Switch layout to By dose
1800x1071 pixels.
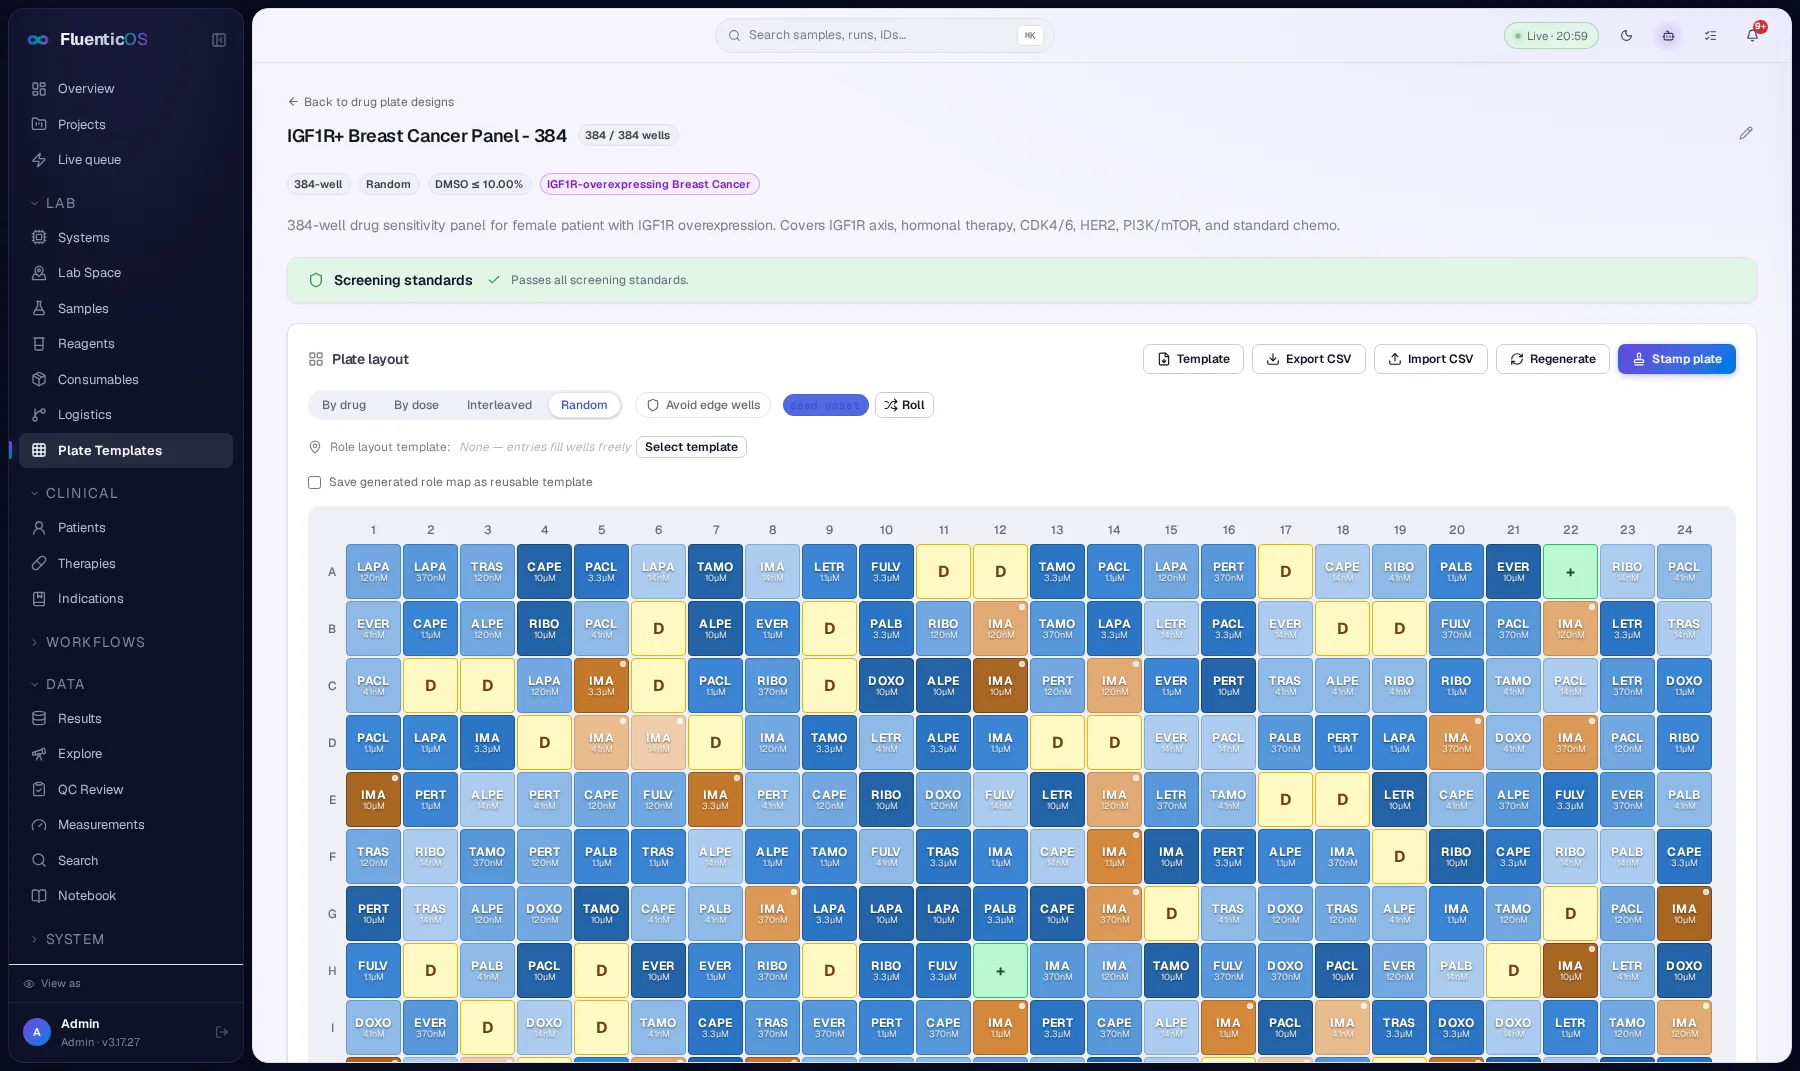416,405
